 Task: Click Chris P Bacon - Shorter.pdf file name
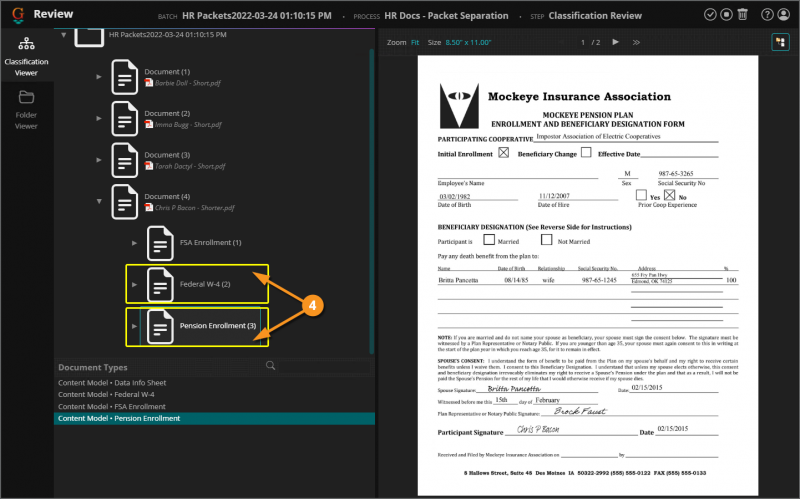194,208
